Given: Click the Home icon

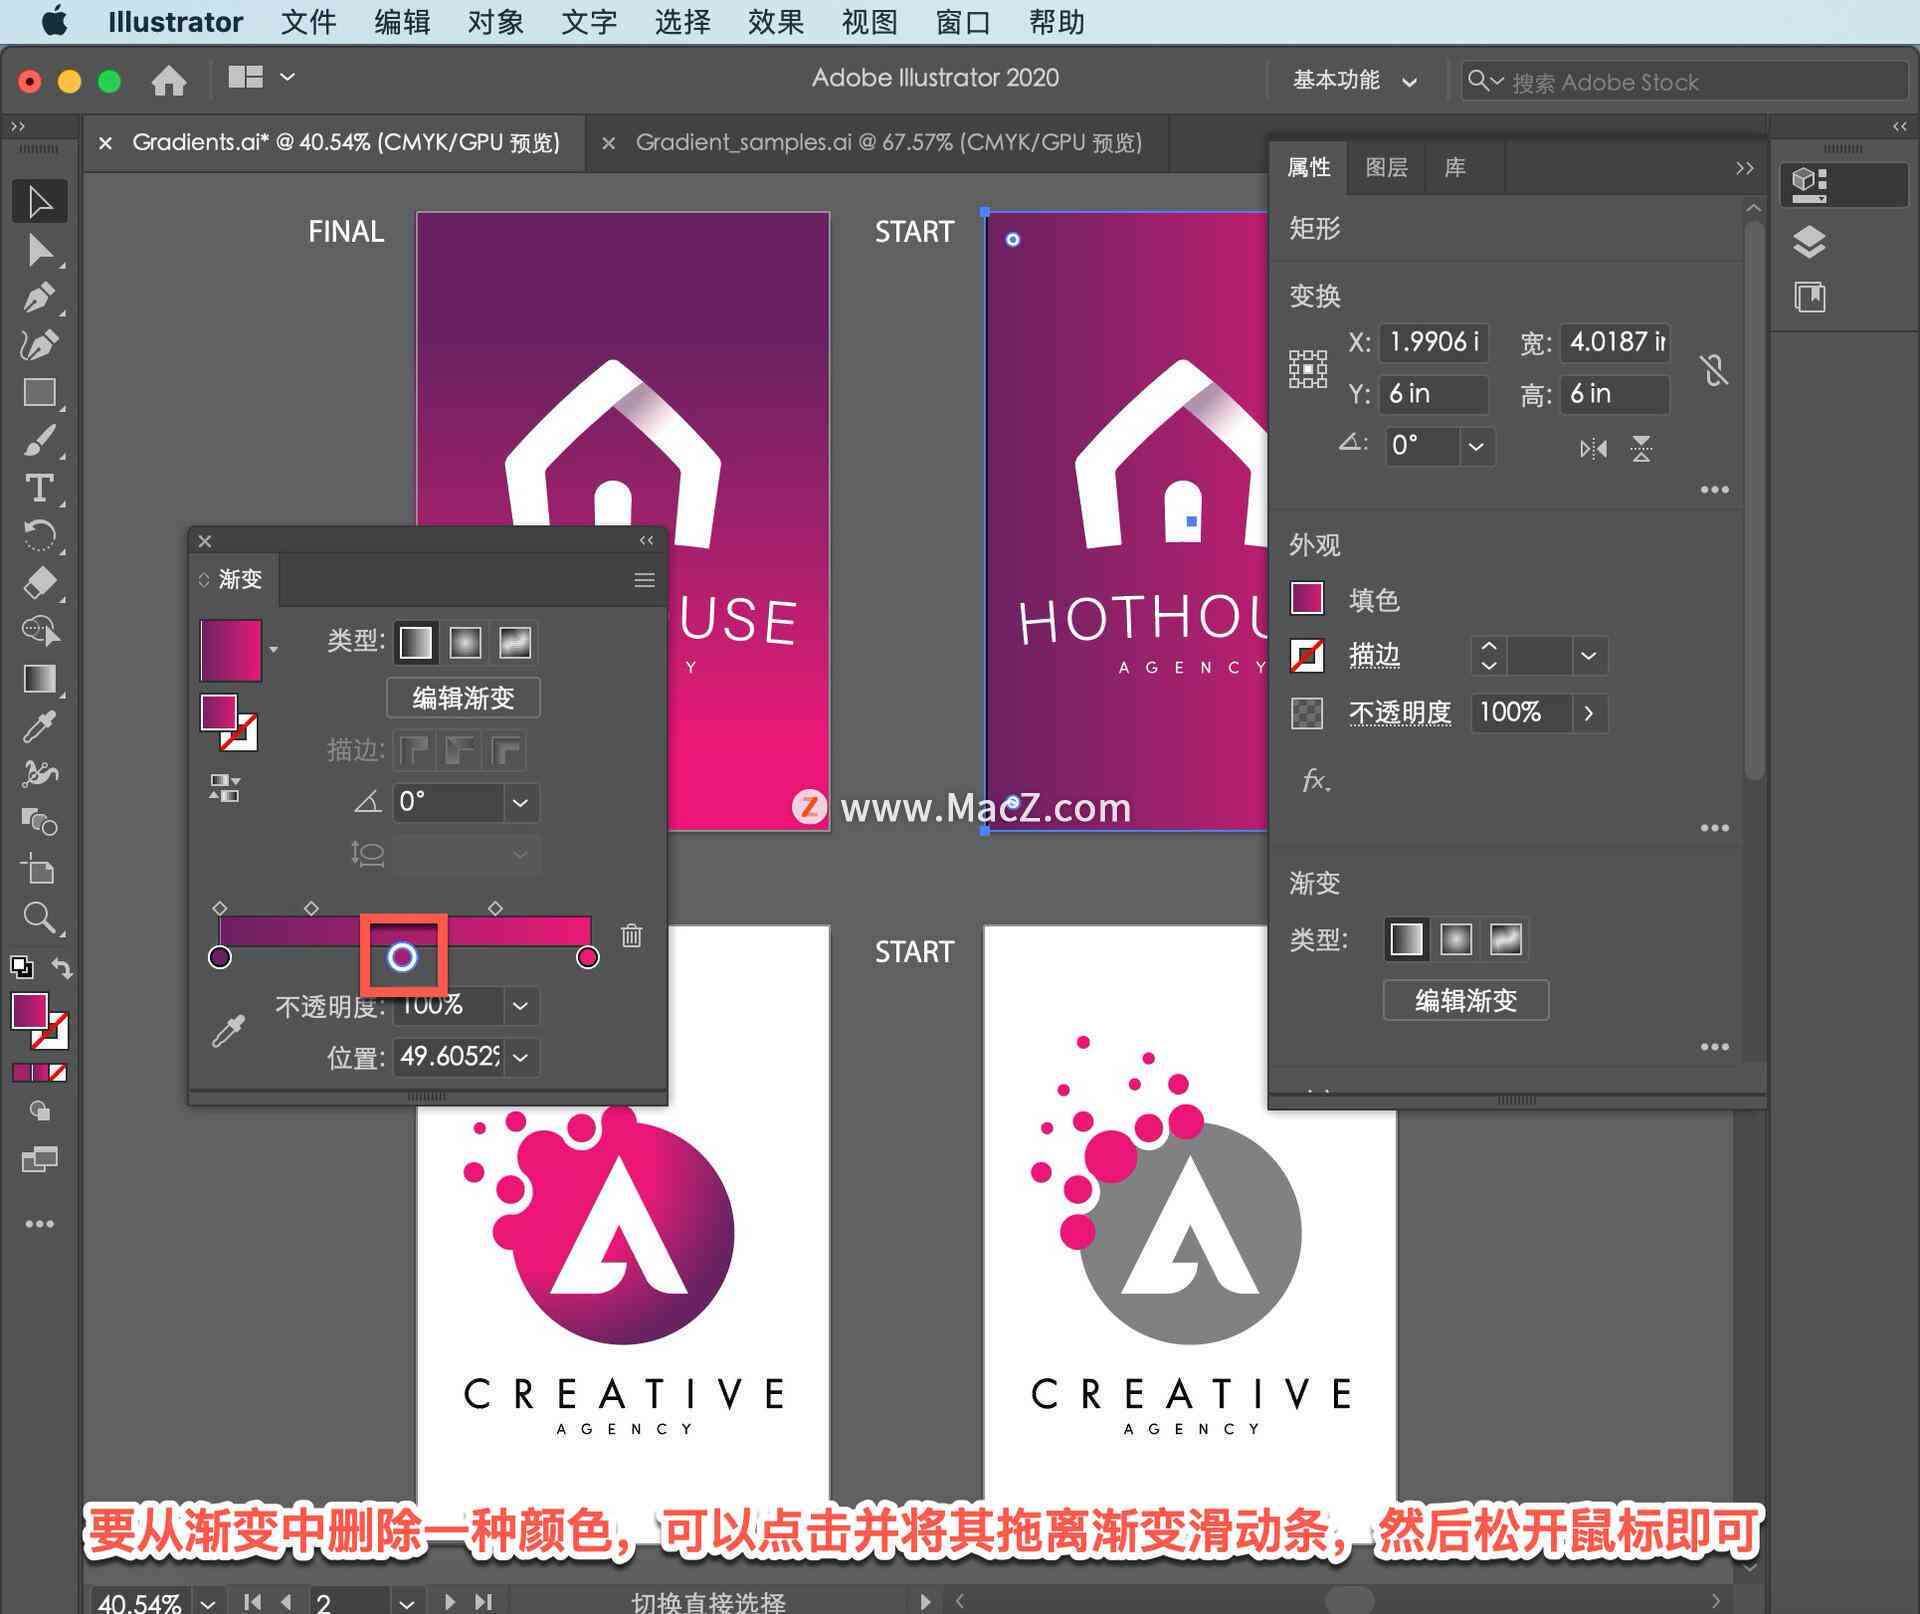Looking at the screenshot, I should [x=168, y=80].
